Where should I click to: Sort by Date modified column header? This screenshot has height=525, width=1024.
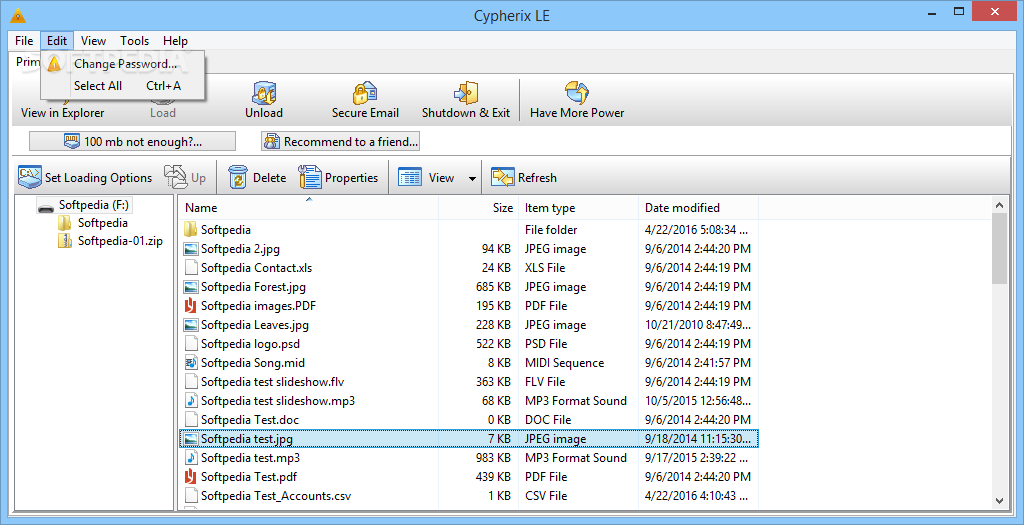tap(698, 208)
